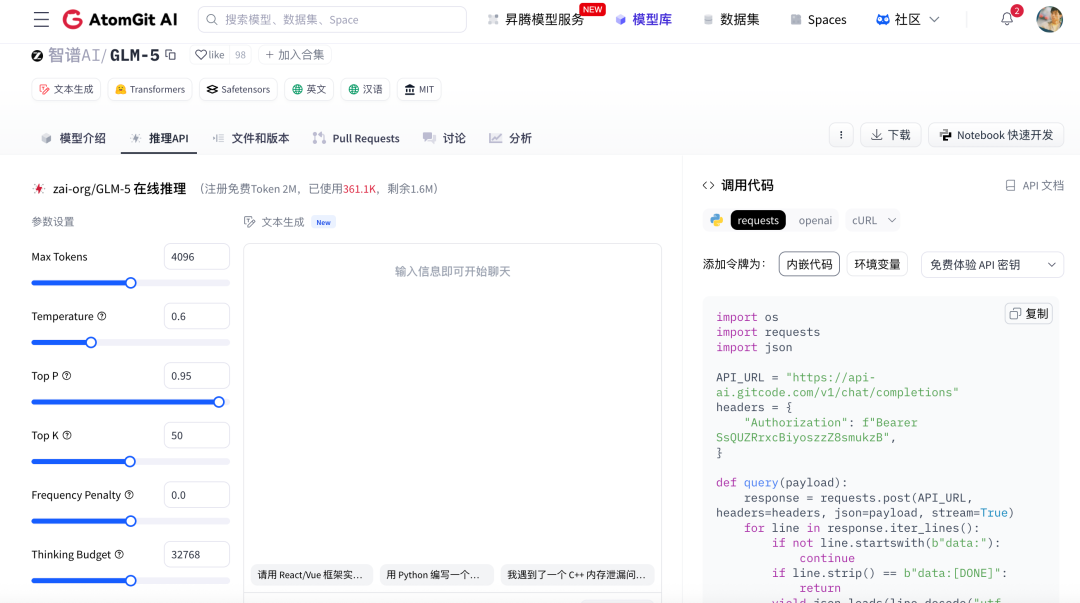Launch Notebook 快速开发

point(996,135)
